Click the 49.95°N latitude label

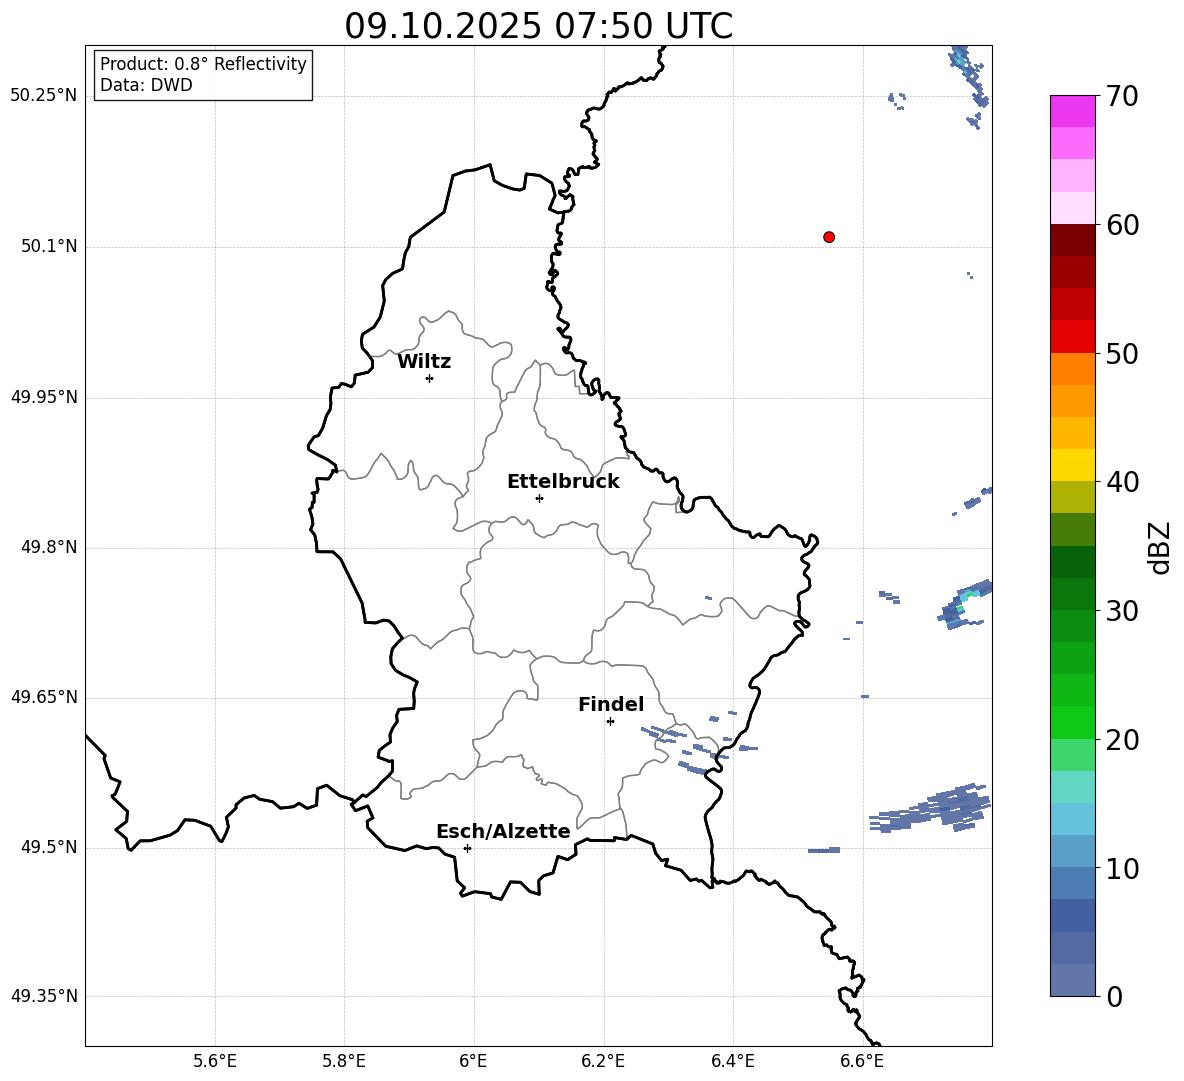[44, 397]
